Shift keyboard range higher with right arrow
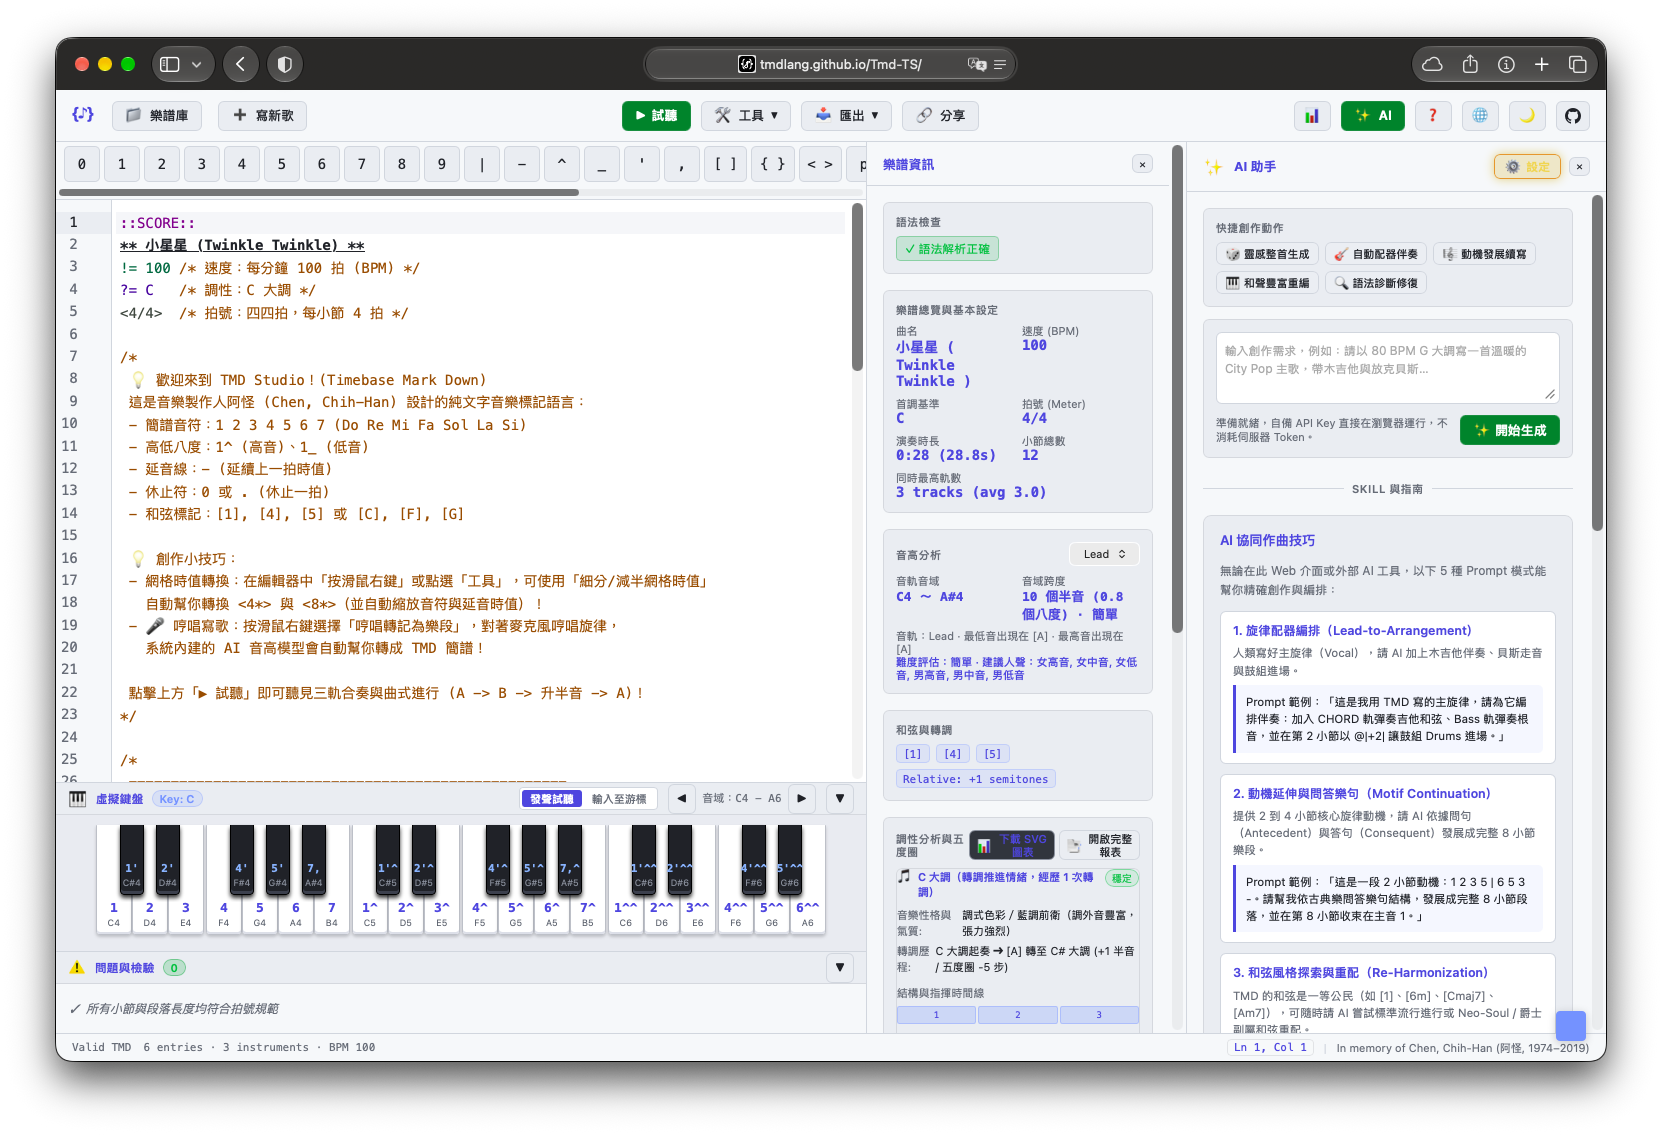This screenshot has width=1662, height=1135. tap(802, 798)
